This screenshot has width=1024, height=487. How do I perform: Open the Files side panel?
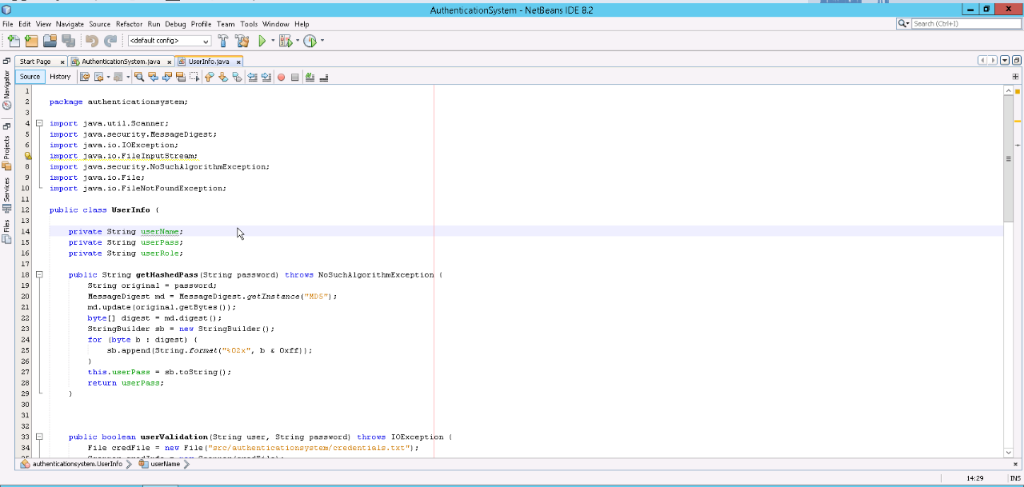click(7, 232)
